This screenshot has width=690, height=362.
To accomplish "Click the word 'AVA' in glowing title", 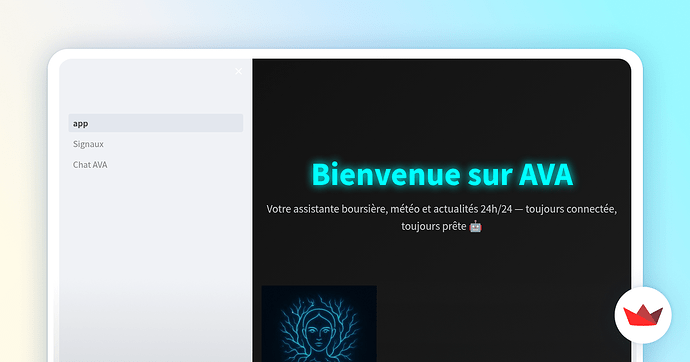I will click(x=546, y=175).
